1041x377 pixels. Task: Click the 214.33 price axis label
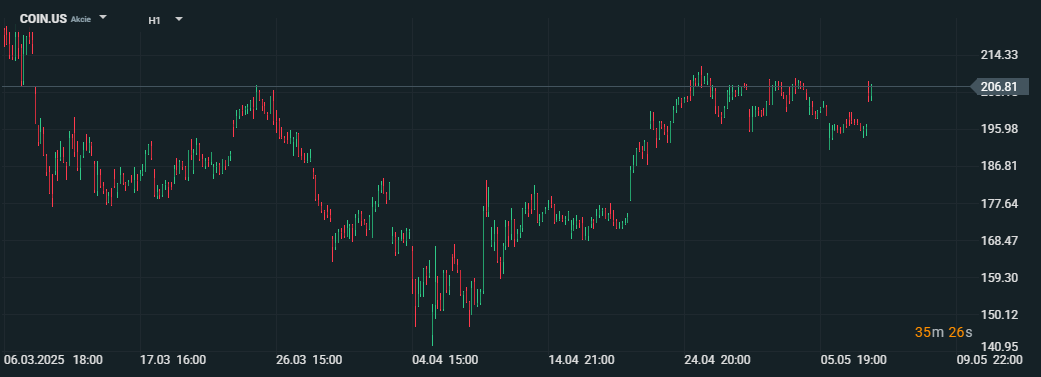point(1000,55)
